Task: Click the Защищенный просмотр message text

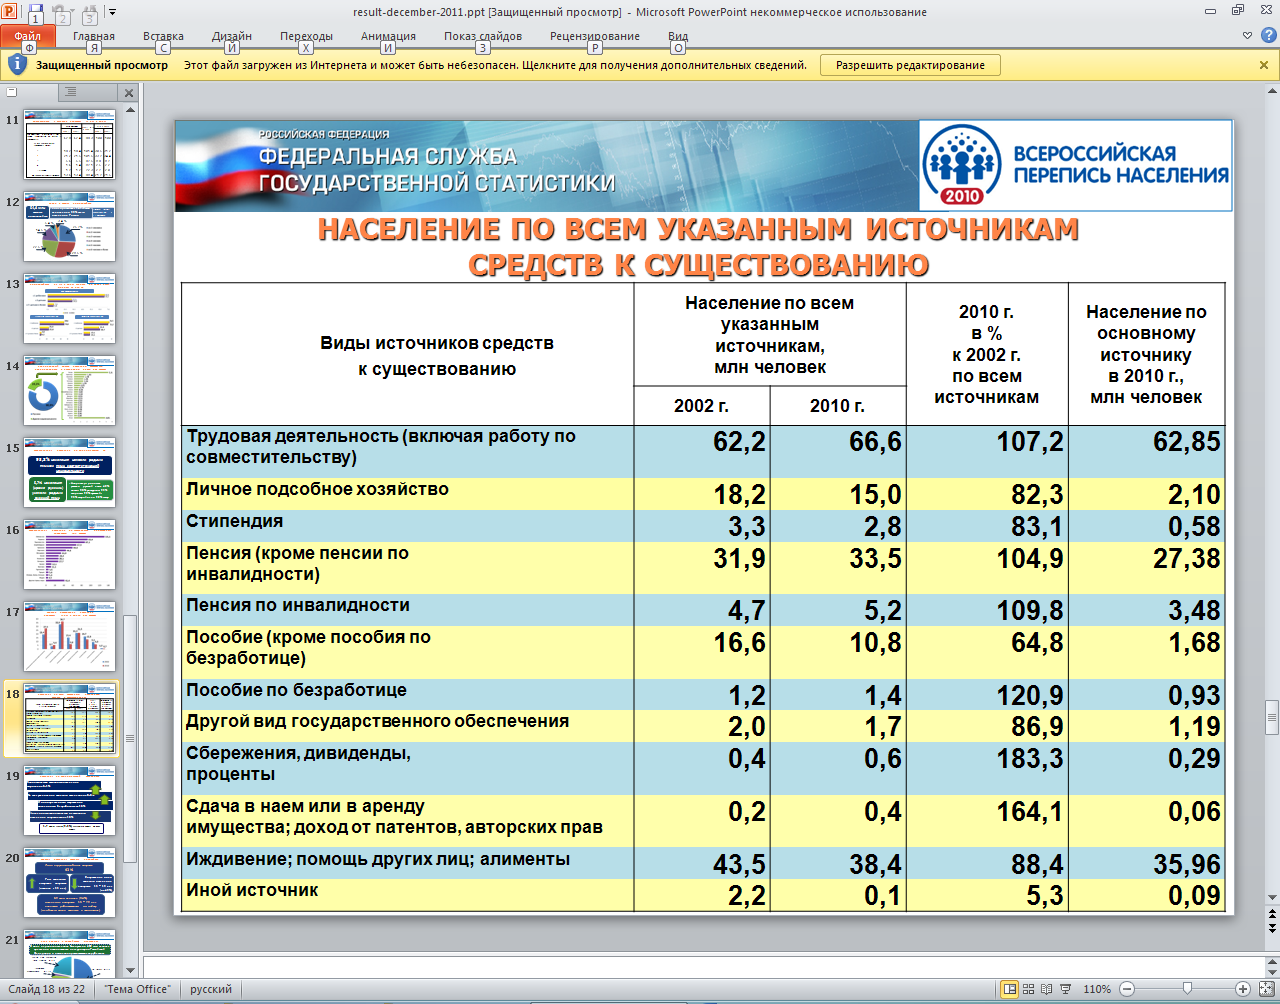Action: click(x=102, y=65)
